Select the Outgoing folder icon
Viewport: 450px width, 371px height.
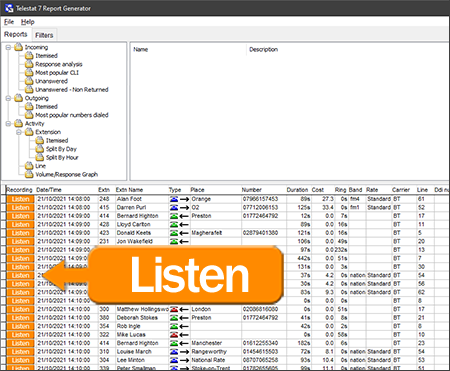19,98
